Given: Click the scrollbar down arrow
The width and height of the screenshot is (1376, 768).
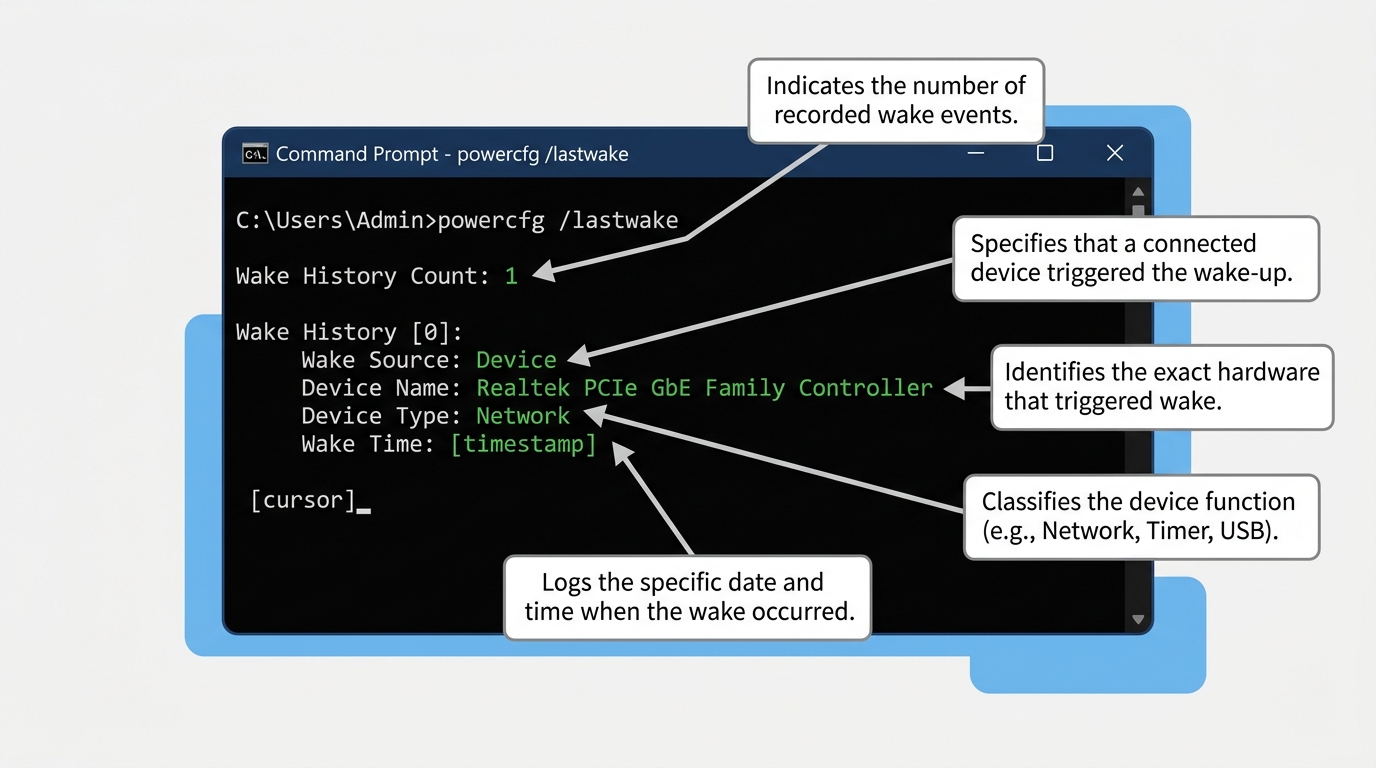Looking at the screenshot, I should pos(1138,620).
